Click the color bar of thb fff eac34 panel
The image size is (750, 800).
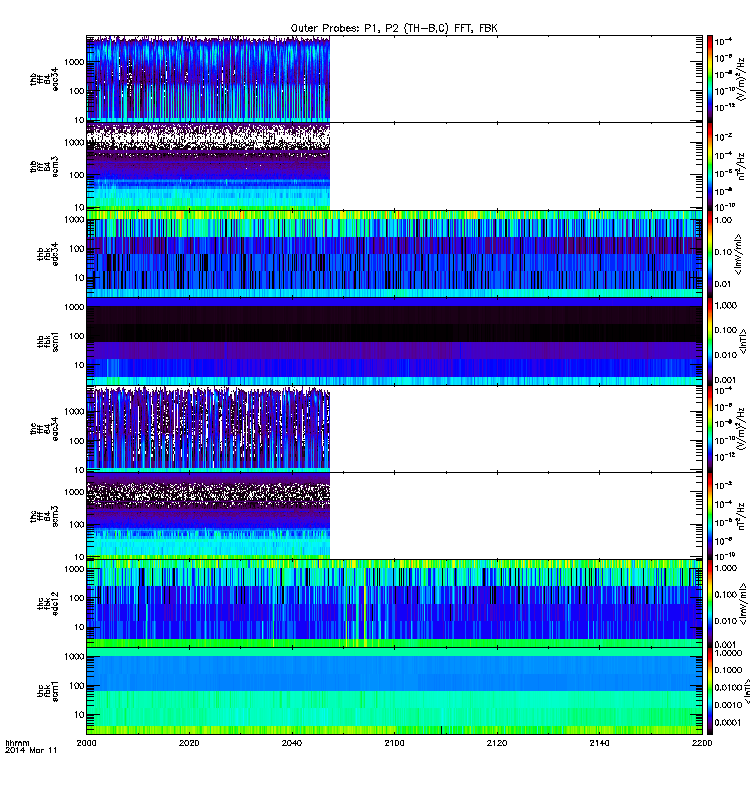click(x=710, y=79)
